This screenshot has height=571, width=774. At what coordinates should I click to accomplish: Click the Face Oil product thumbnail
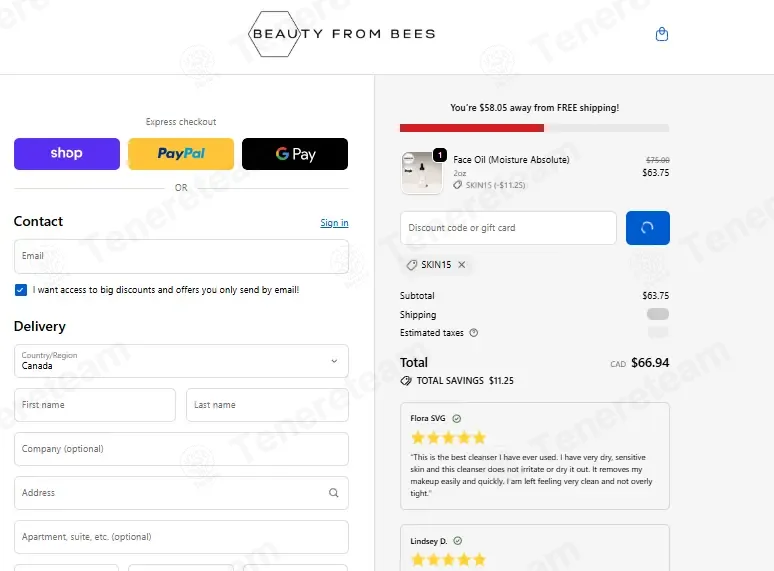click(x=422, y=173)
